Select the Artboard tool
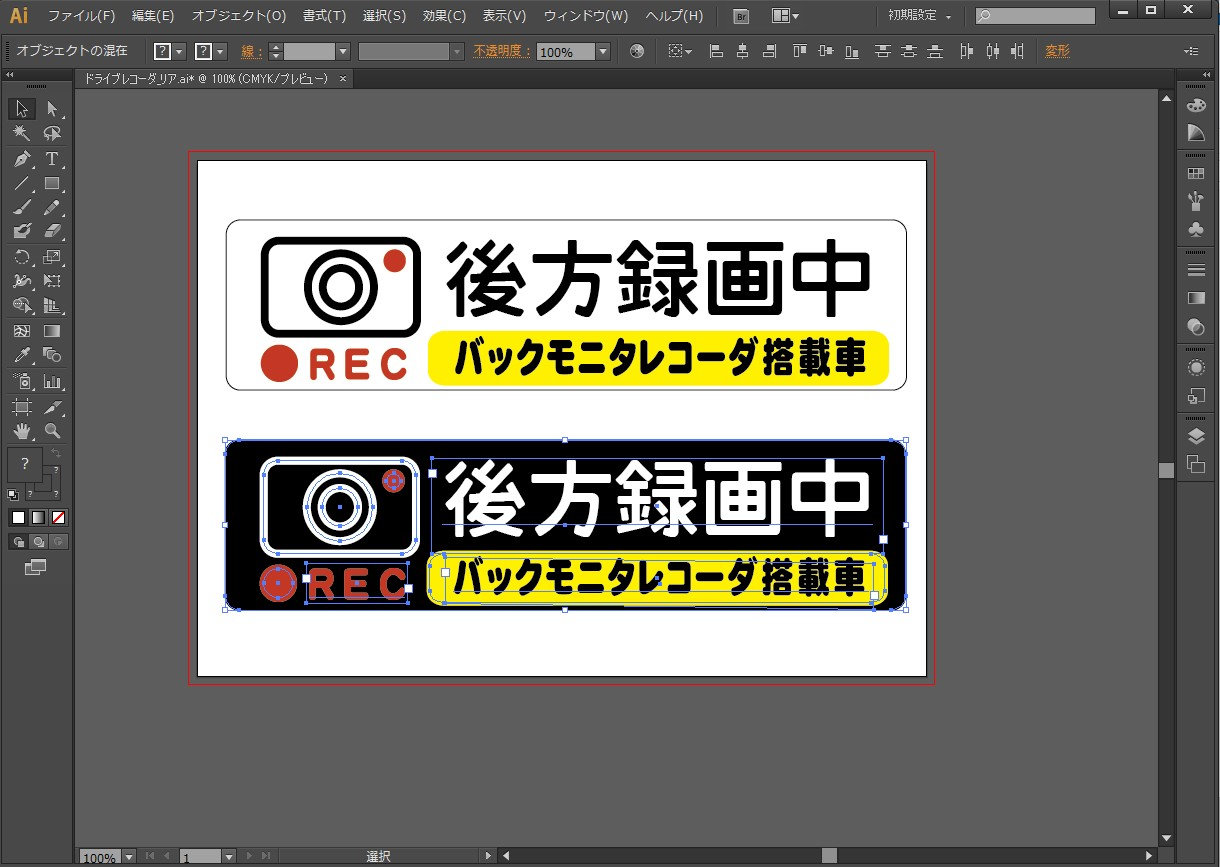Viewport: 1220px width, 867px height. pos(22,406)
